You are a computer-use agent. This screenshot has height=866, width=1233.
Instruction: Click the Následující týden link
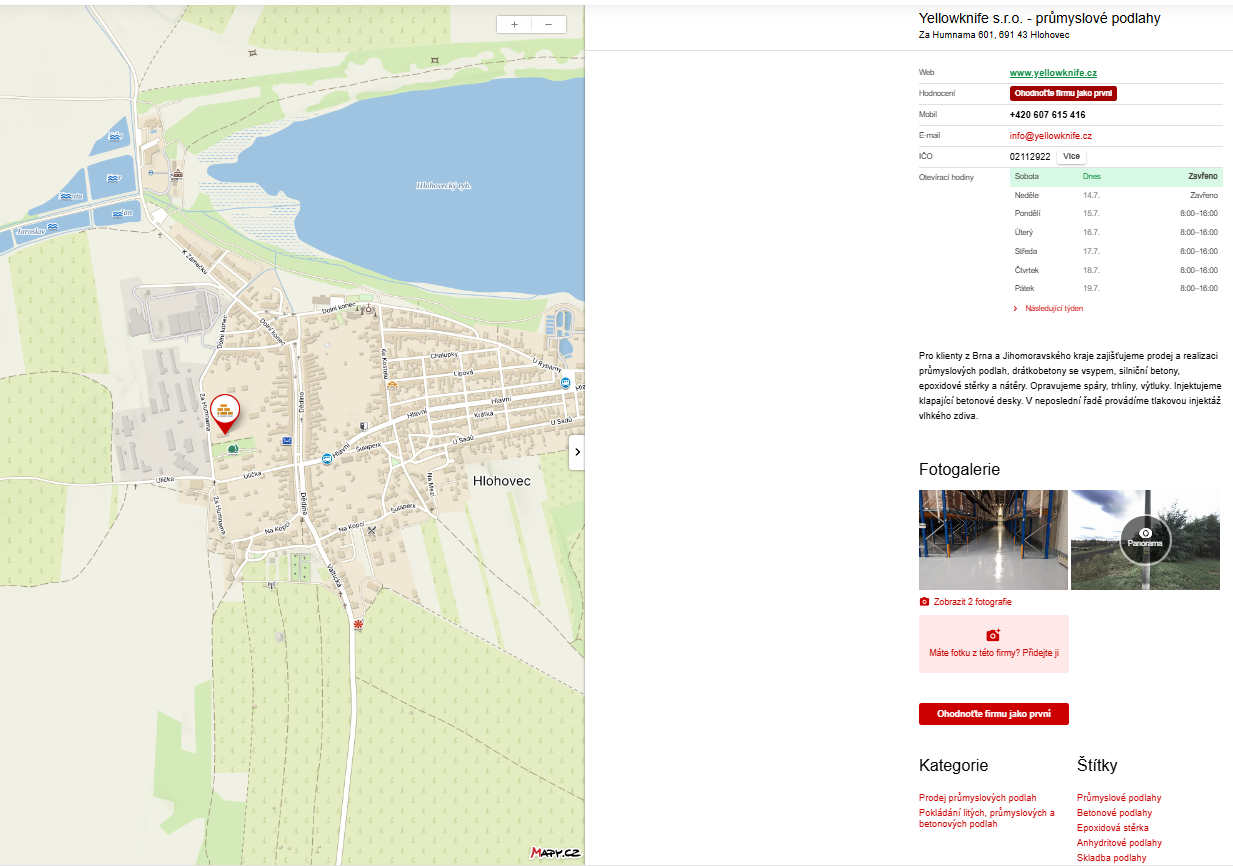[x=1054, y=309]
